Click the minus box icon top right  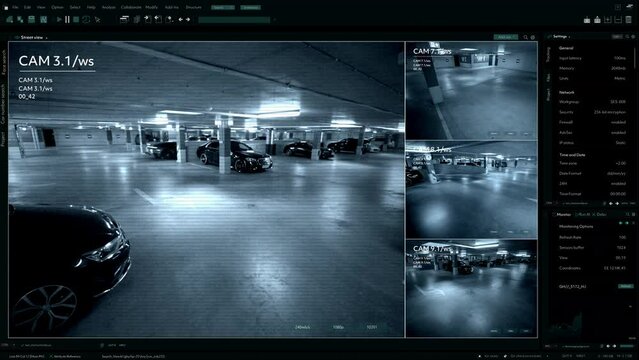pyautogui.click(x=618, y=20)
